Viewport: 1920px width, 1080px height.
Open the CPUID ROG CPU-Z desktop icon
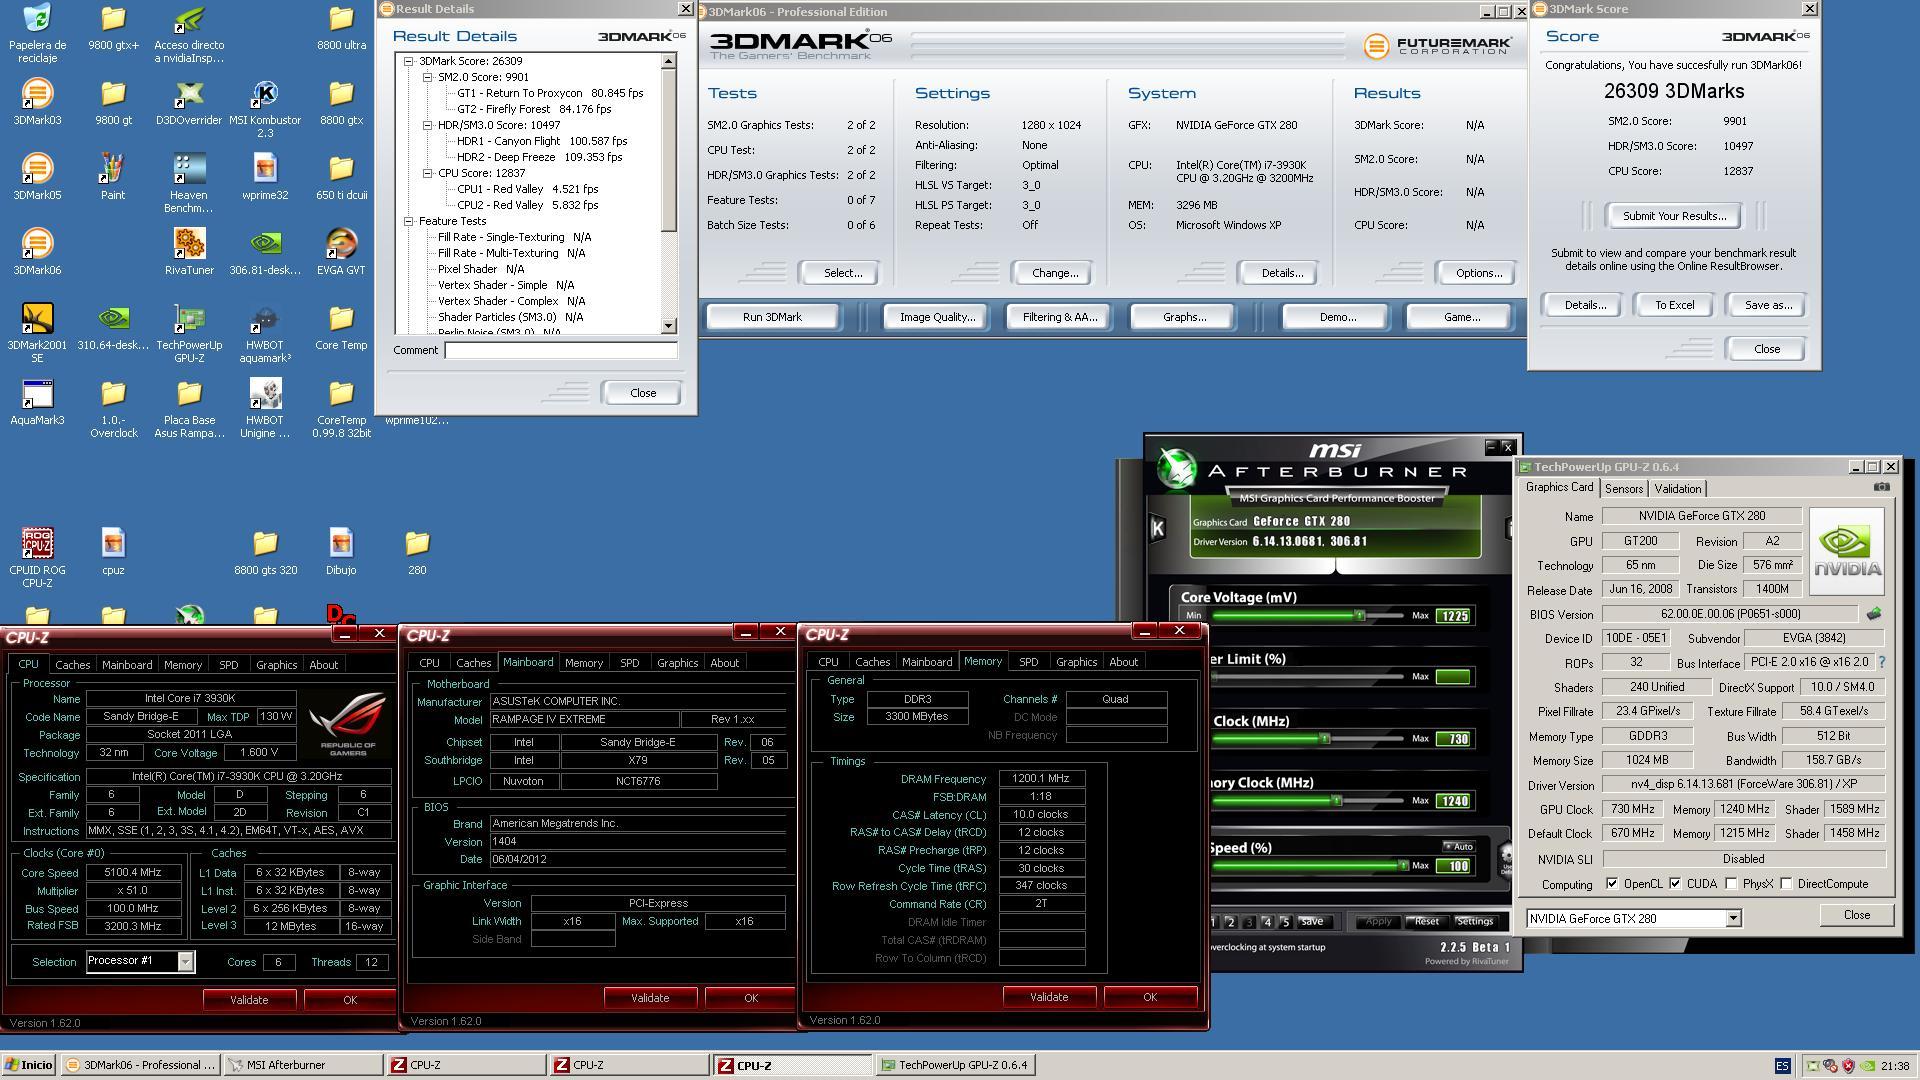(37, 559)
